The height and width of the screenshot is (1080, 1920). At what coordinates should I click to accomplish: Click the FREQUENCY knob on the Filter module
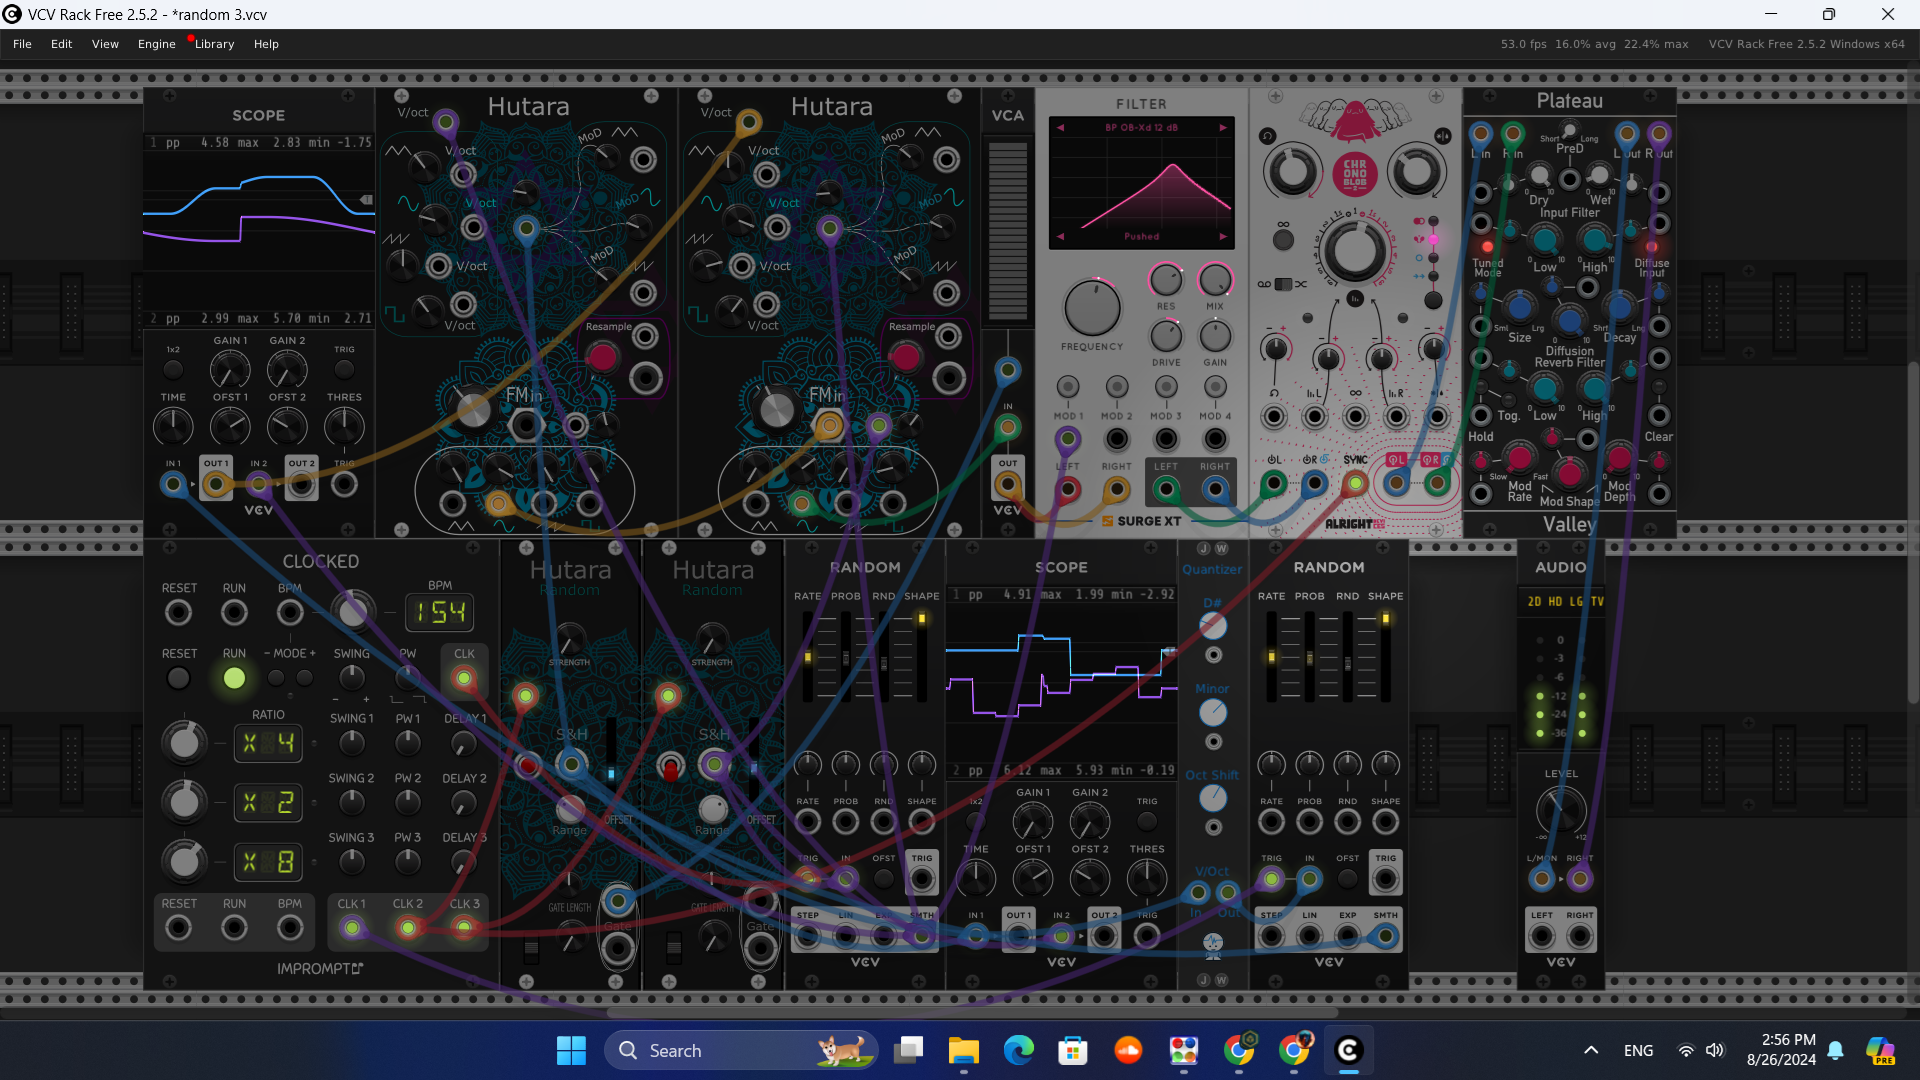1092,307
